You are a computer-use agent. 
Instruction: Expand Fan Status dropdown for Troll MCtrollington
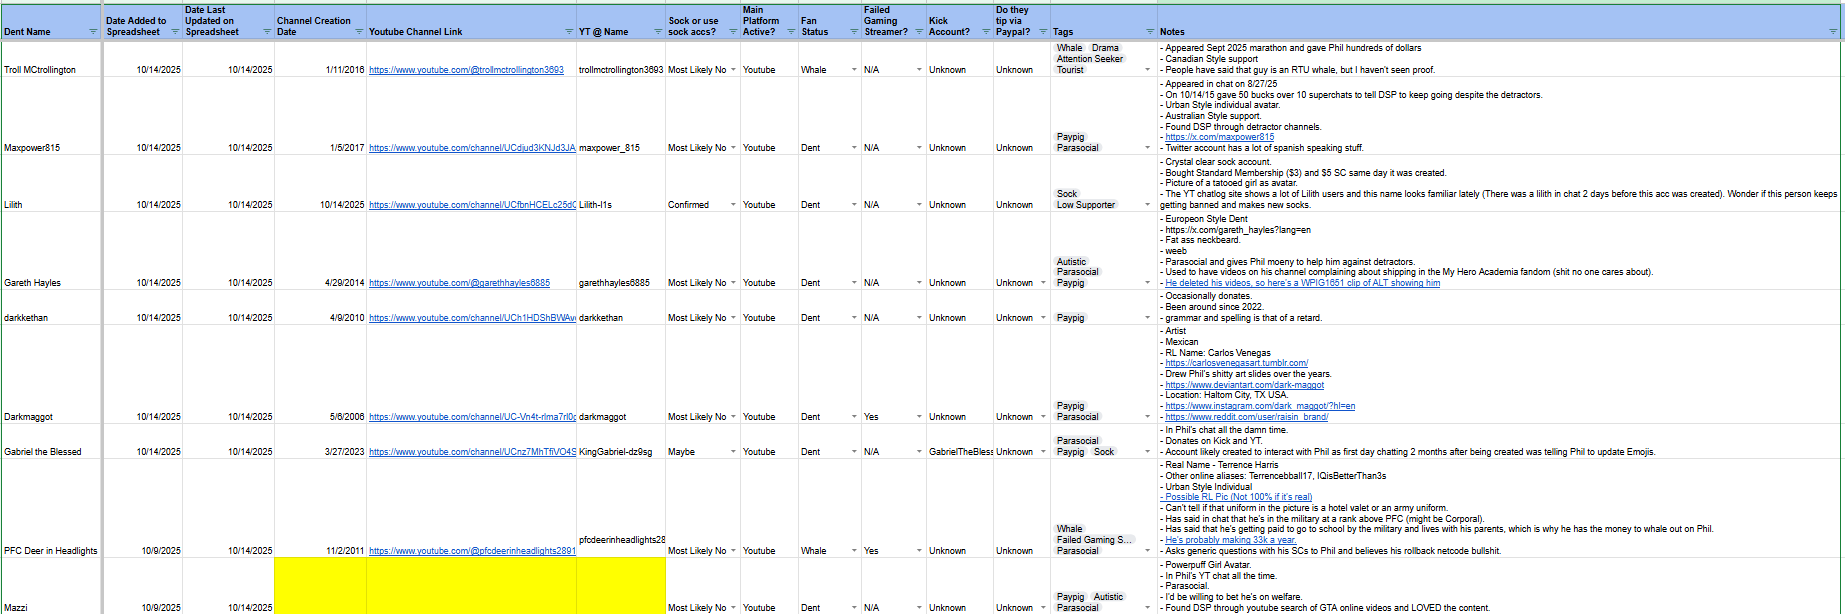854,70
